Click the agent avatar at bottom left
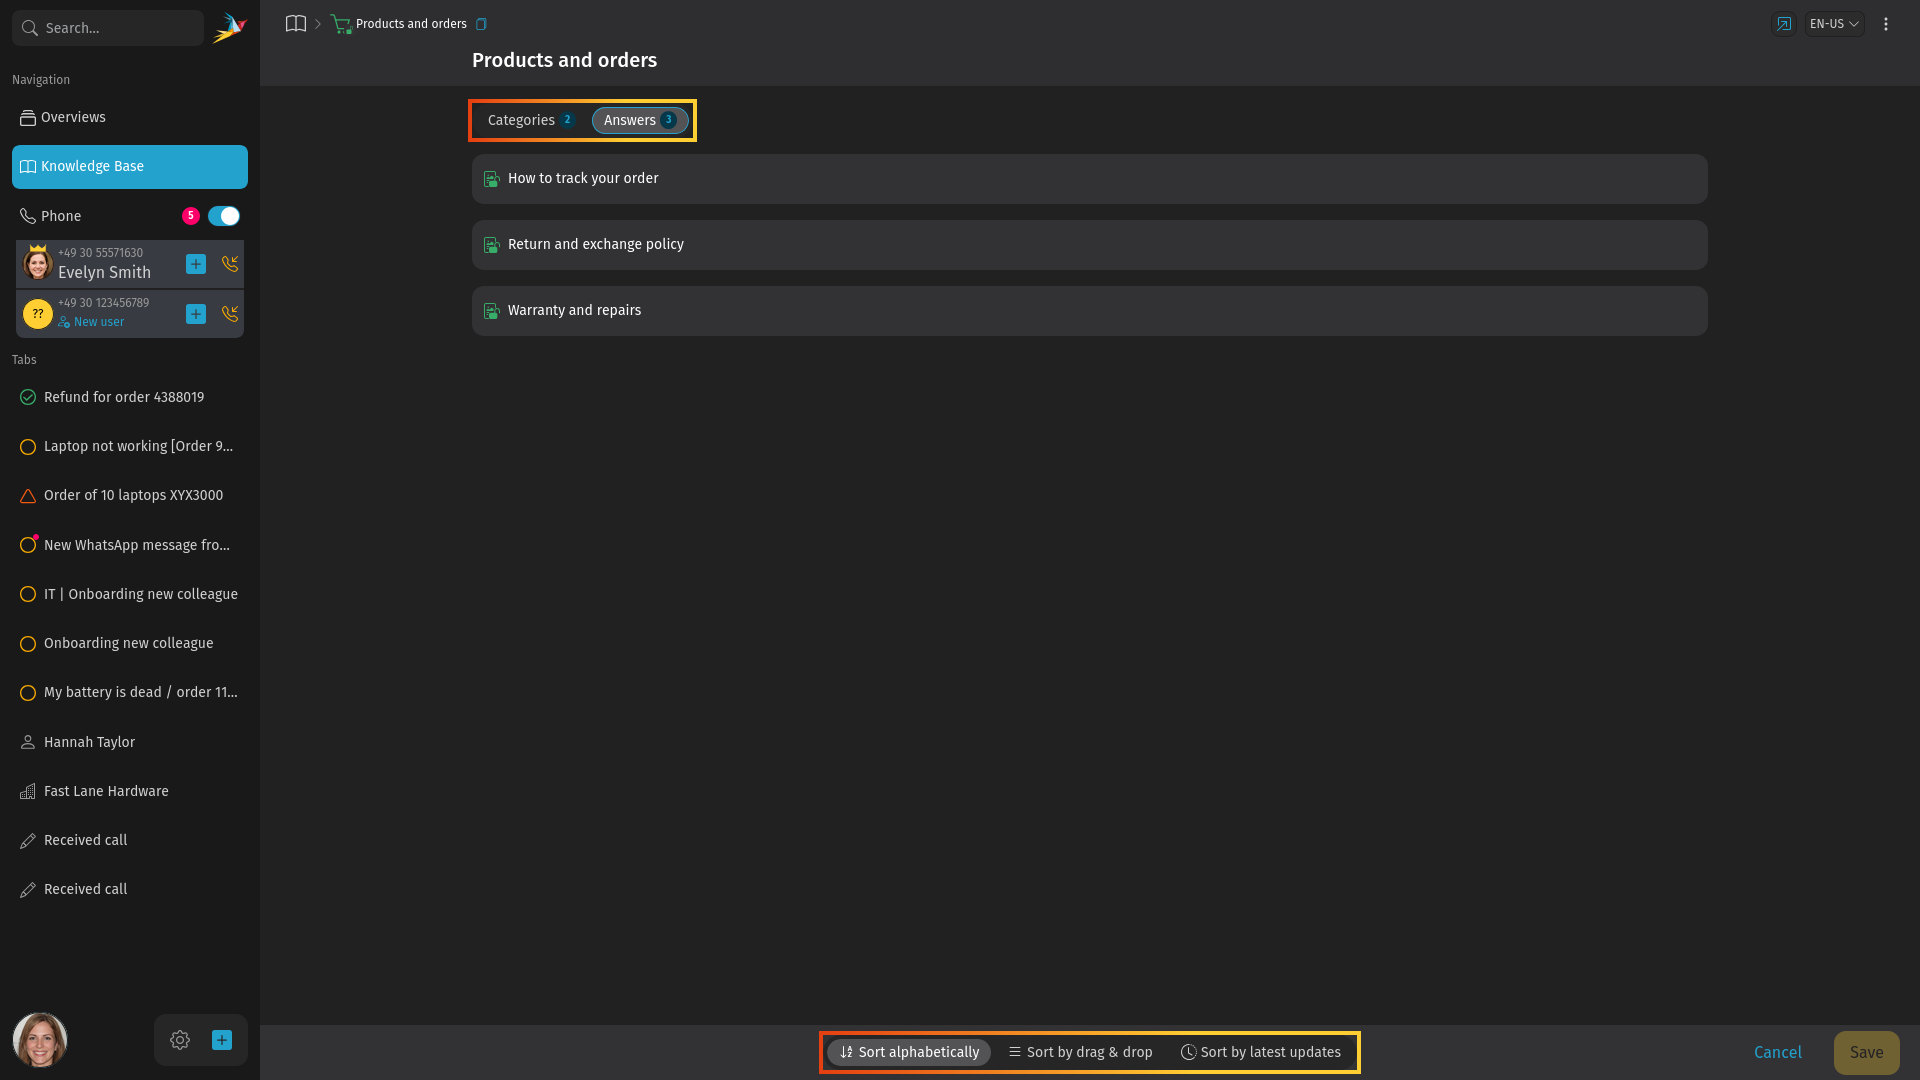 point(40,1040)
